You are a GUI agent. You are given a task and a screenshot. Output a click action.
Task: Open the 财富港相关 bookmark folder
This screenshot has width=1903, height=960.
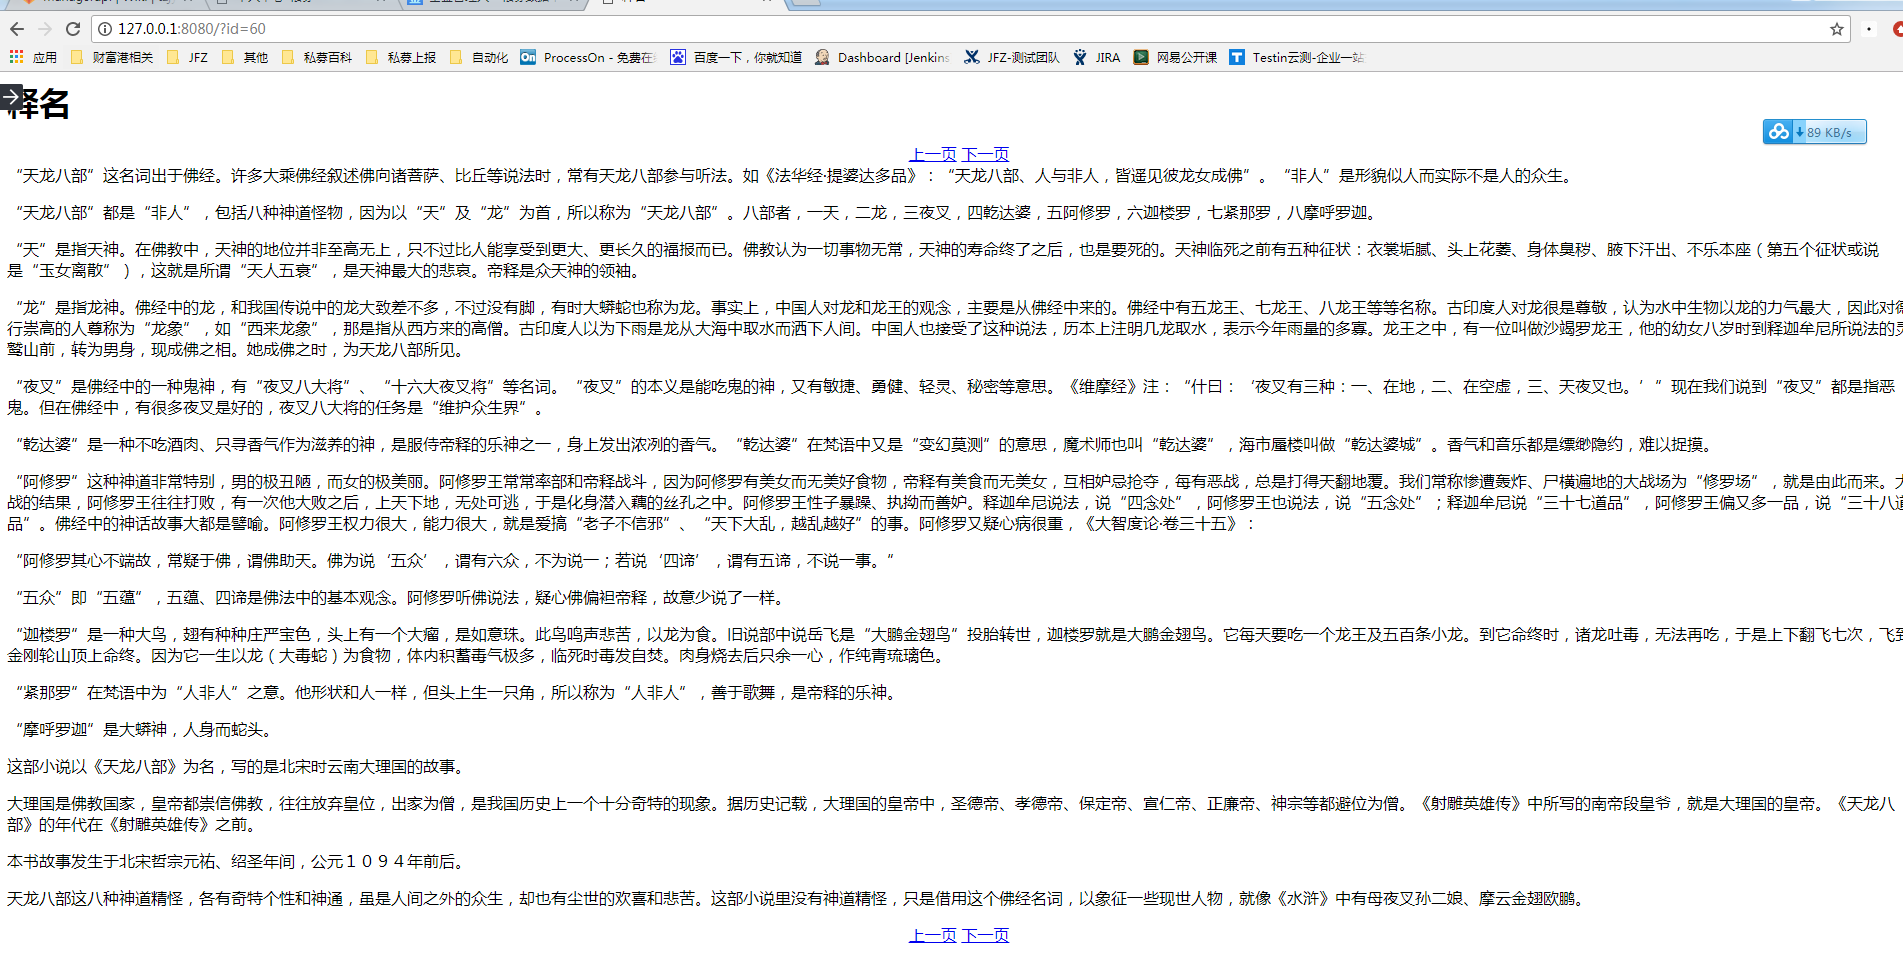point(112,57)
